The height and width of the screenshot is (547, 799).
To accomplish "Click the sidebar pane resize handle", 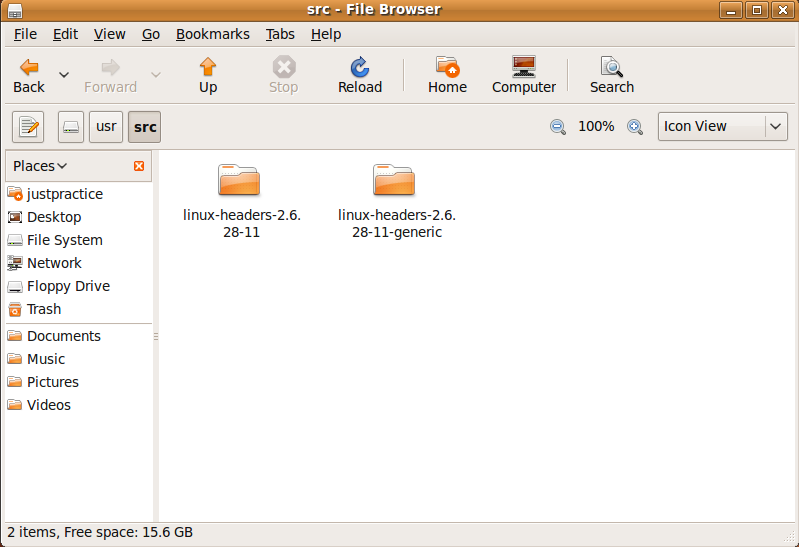I will 155,336.
